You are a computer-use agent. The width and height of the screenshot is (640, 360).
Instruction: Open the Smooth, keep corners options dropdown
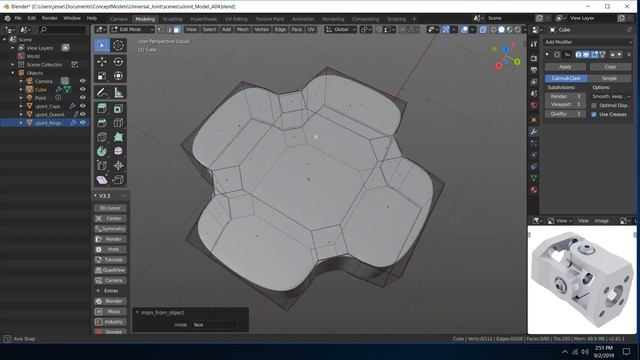click(611, 96)
